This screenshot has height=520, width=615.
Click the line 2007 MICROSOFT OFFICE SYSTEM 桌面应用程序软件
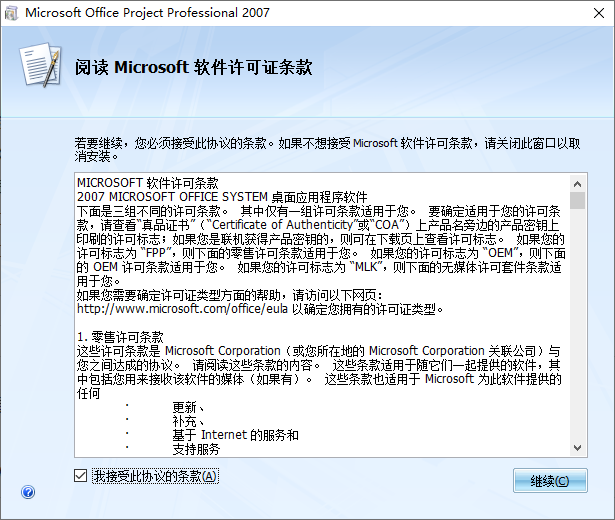coord(222,197)
